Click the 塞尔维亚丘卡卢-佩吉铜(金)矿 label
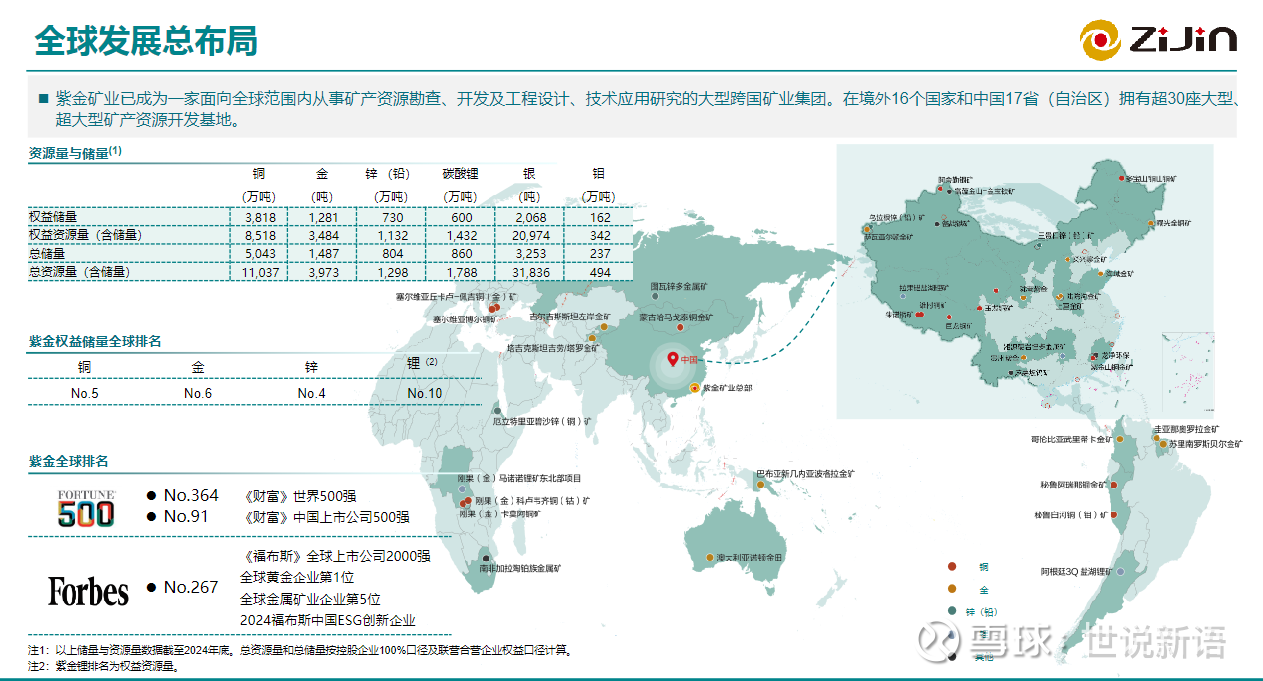 coord(455,298)
